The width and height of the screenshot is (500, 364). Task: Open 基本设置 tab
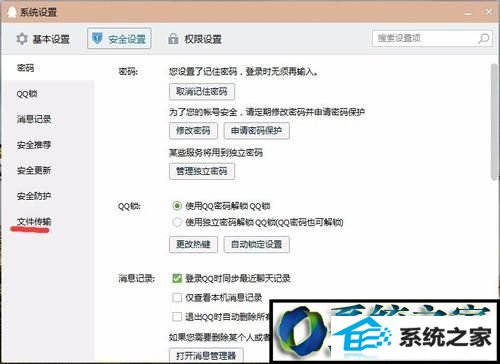pos(43,39)
